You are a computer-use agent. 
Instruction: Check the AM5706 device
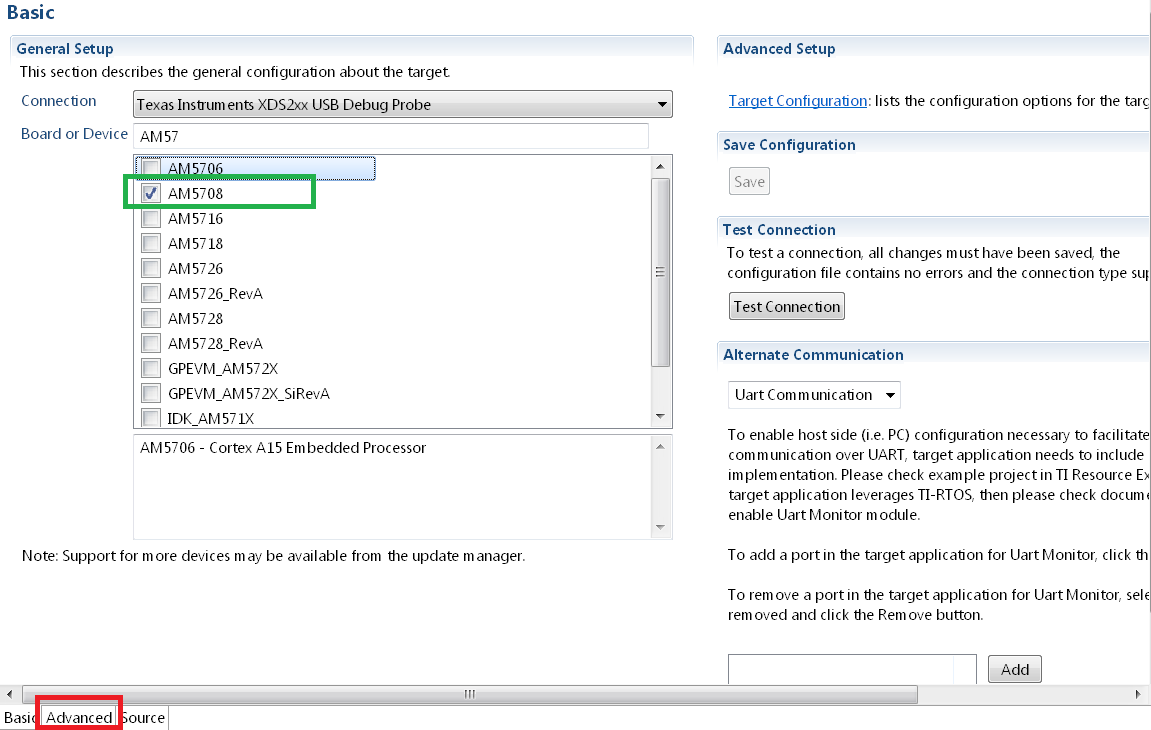coord(149,168)
